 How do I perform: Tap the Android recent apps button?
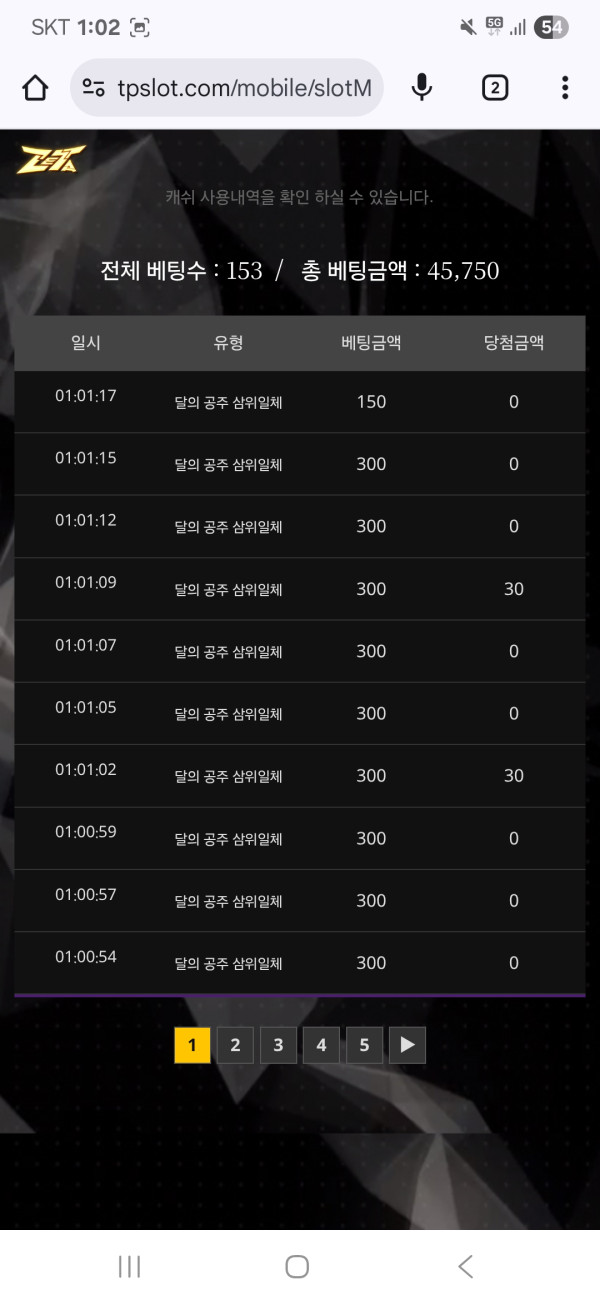129,1266
